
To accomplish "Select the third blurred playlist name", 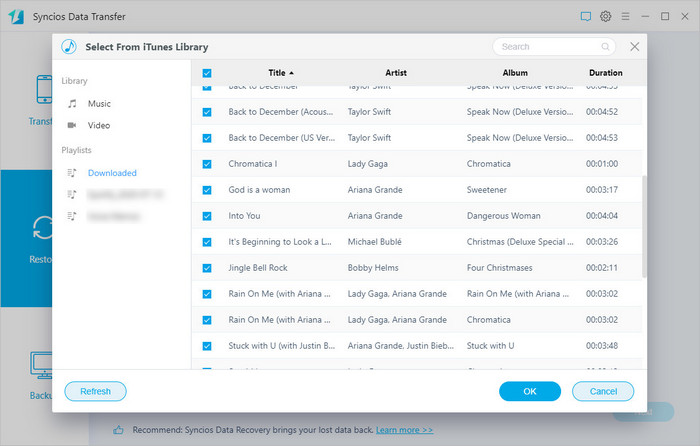I will pyautogui.click(x=113, y=216).
